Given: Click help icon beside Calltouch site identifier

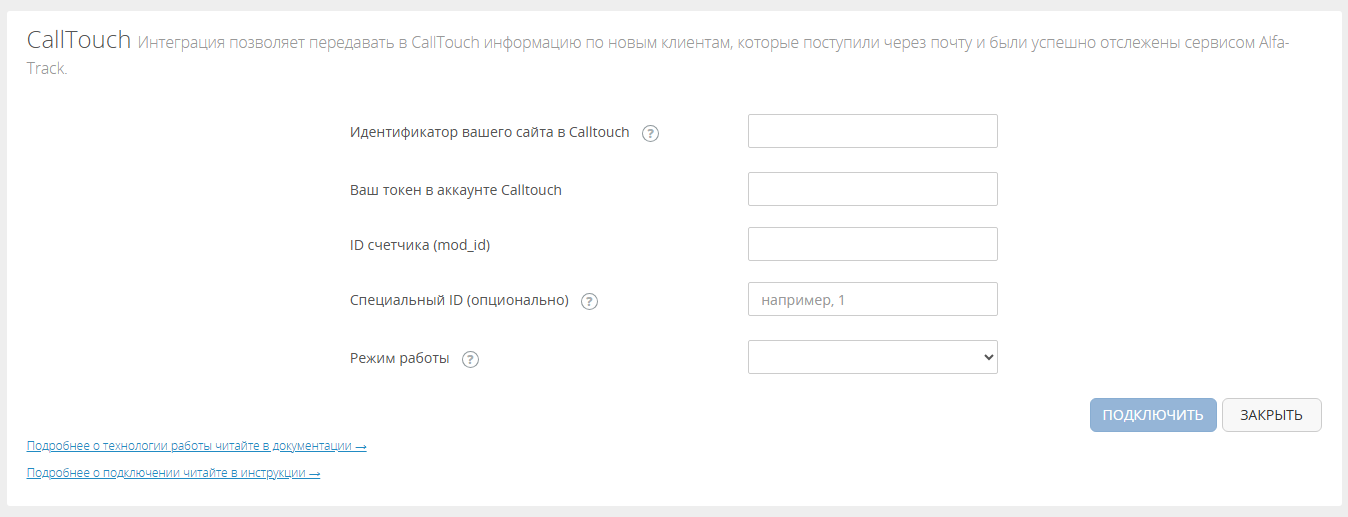Looking at the screenshot, I should point(650,133).
